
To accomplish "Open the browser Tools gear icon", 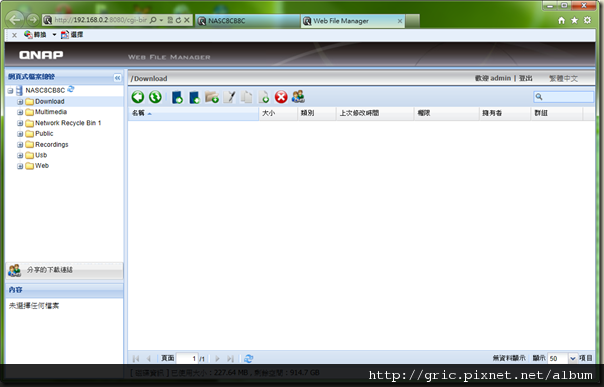I will coord(587,20).
